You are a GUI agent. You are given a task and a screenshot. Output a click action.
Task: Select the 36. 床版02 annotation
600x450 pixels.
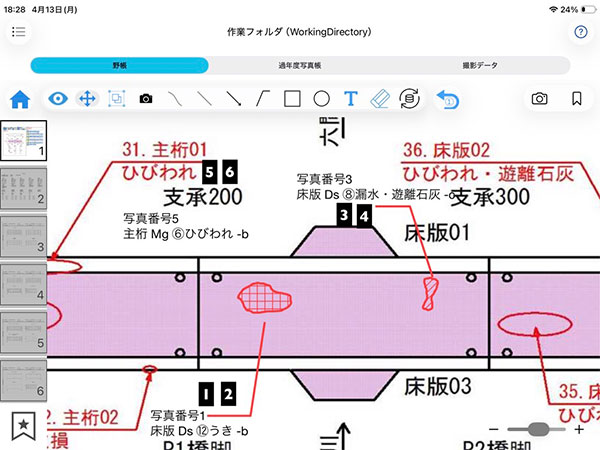pos(489,161)
